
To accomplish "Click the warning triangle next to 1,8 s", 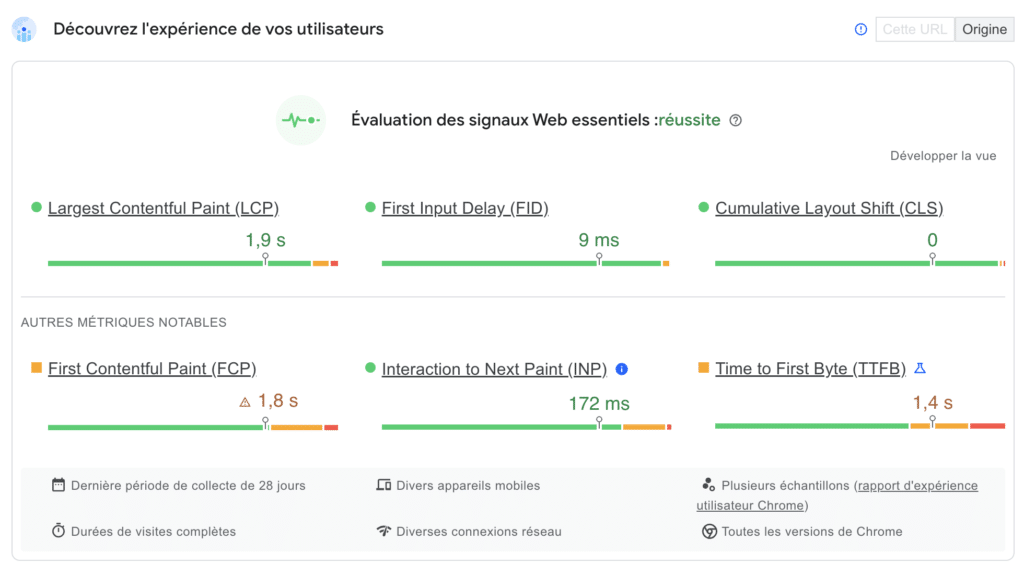I will tap(245, 402).
